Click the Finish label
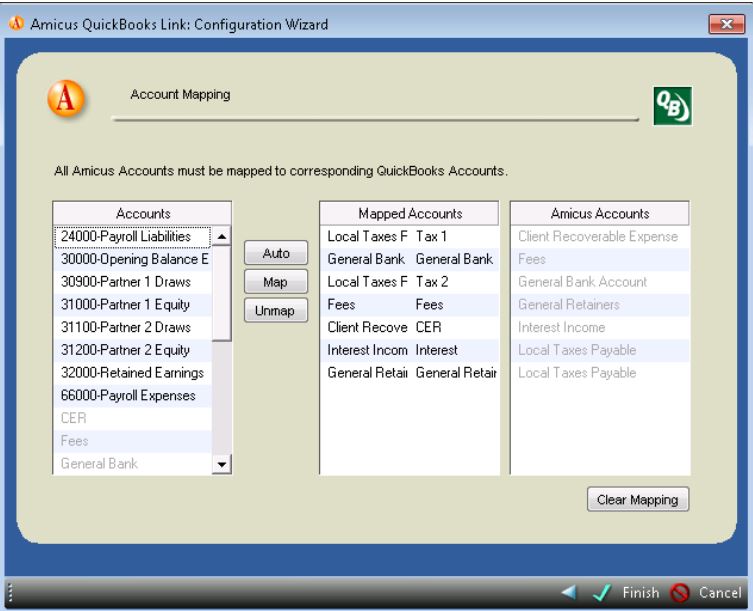Screen dimensions: 753x611 (x=641, y=592)
